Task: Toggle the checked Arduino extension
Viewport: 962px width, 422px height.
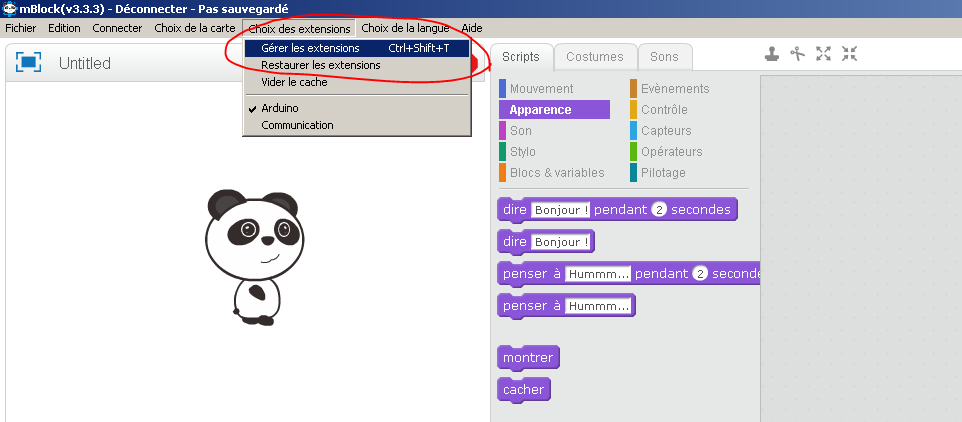Action: tap(279, 108)
